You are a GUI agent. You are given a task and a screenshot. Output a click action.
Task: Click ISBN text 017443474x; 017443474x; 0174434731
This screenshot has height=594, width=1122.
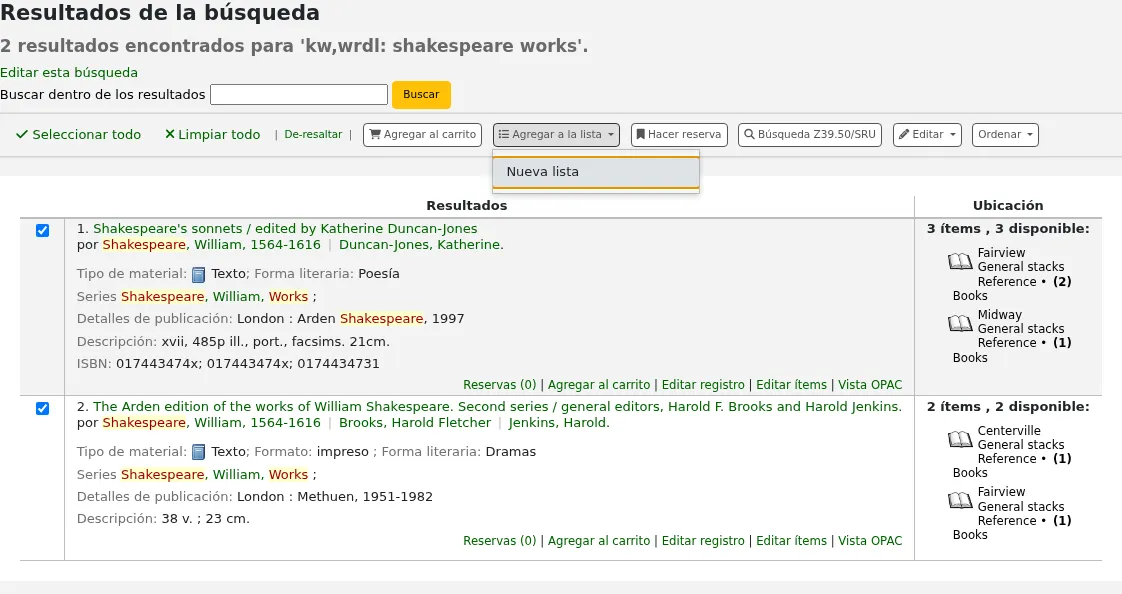[248, 364]
